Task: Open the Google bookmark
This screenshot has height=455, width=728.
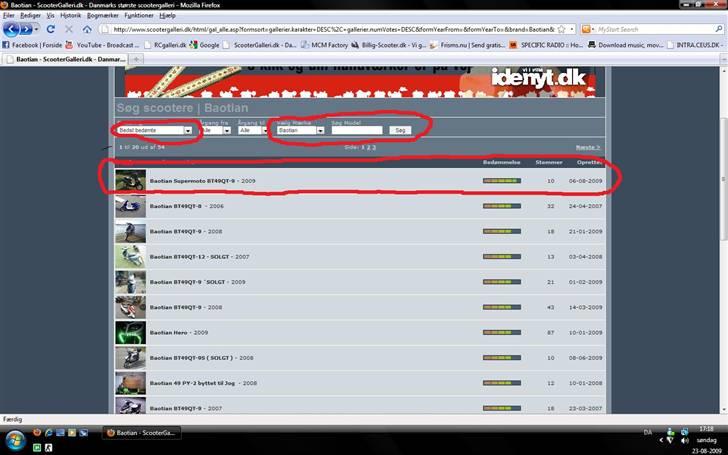Action: click(x=205, y=45)
